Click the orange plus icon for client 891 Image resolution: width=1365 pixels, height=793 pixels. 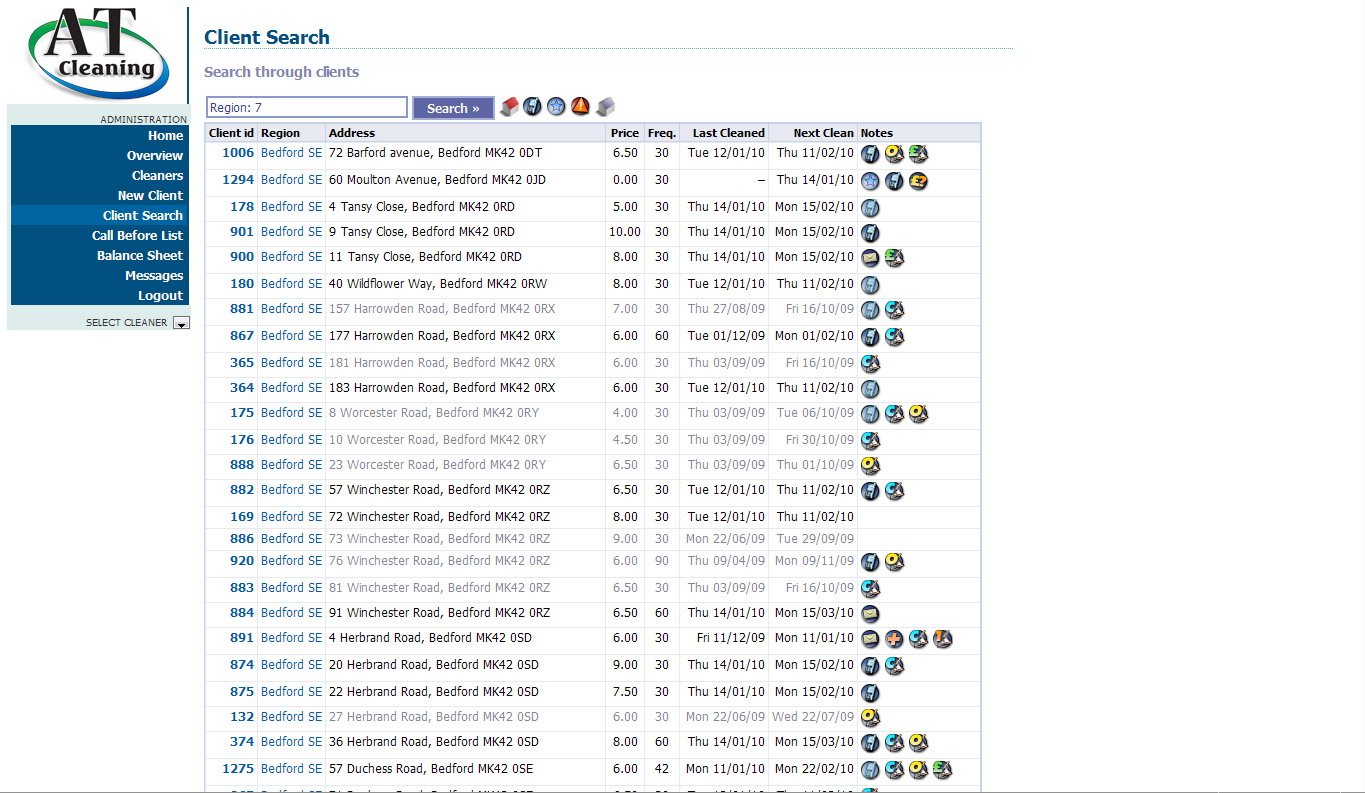pos(895,639)
